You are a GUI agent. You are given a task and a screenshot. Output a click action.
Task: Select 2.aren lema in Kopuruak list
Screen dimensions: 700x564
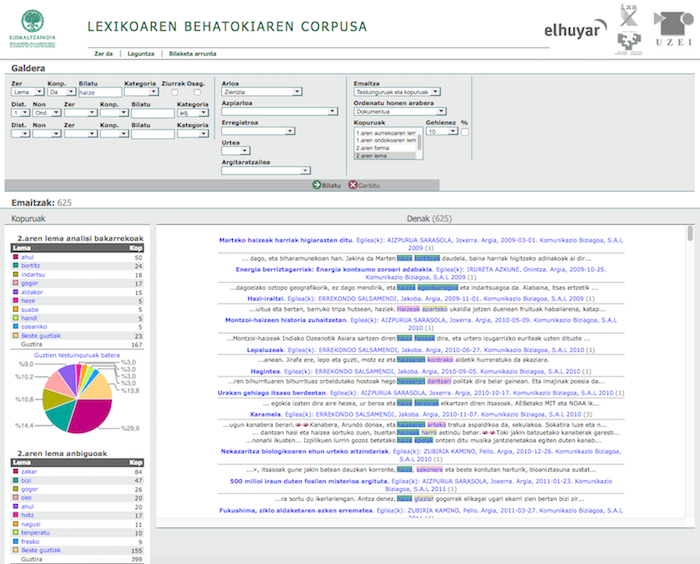click(x=386, y=155)
